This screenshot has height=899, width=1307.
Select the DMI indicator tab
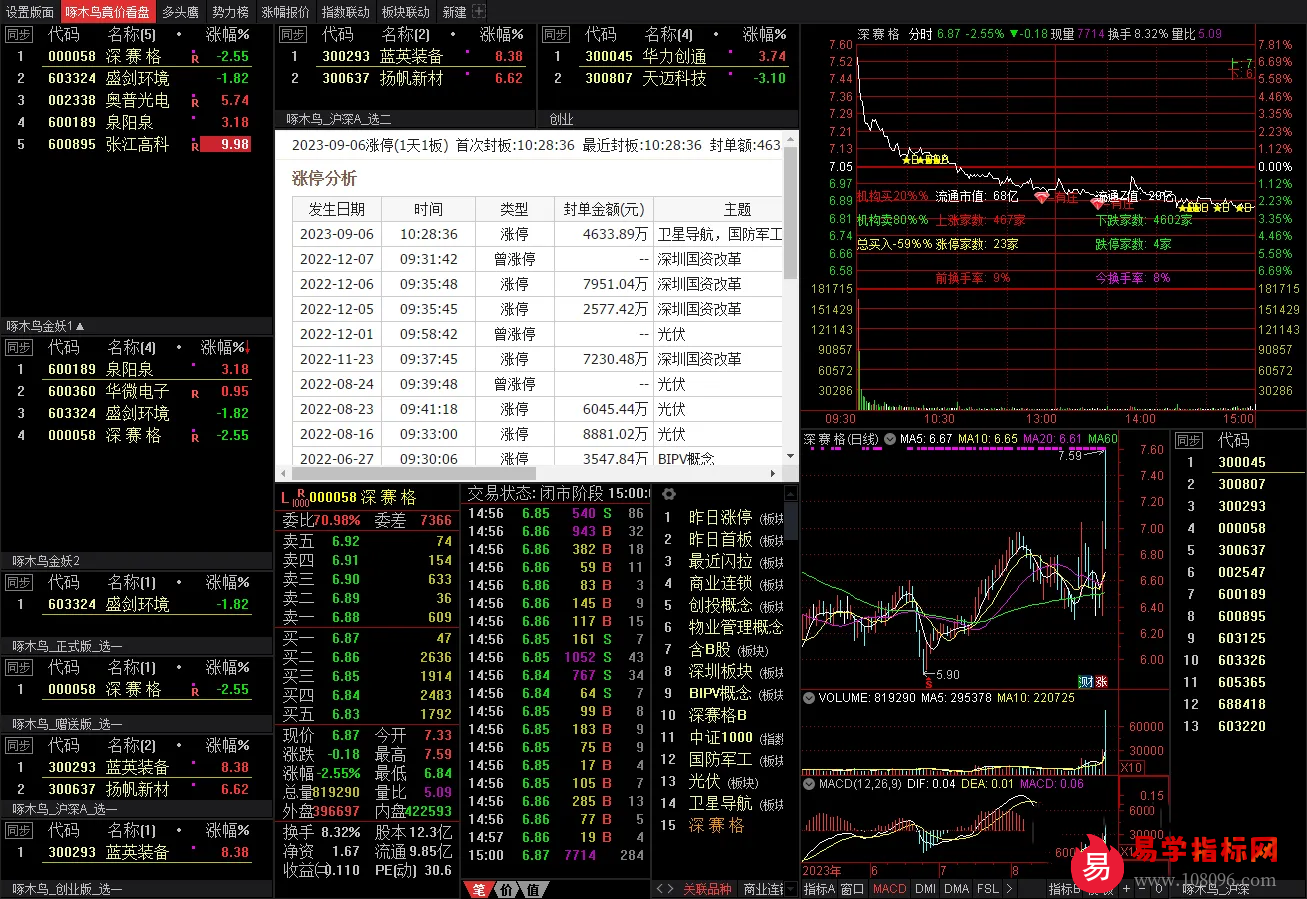click(x=925, y=889)
